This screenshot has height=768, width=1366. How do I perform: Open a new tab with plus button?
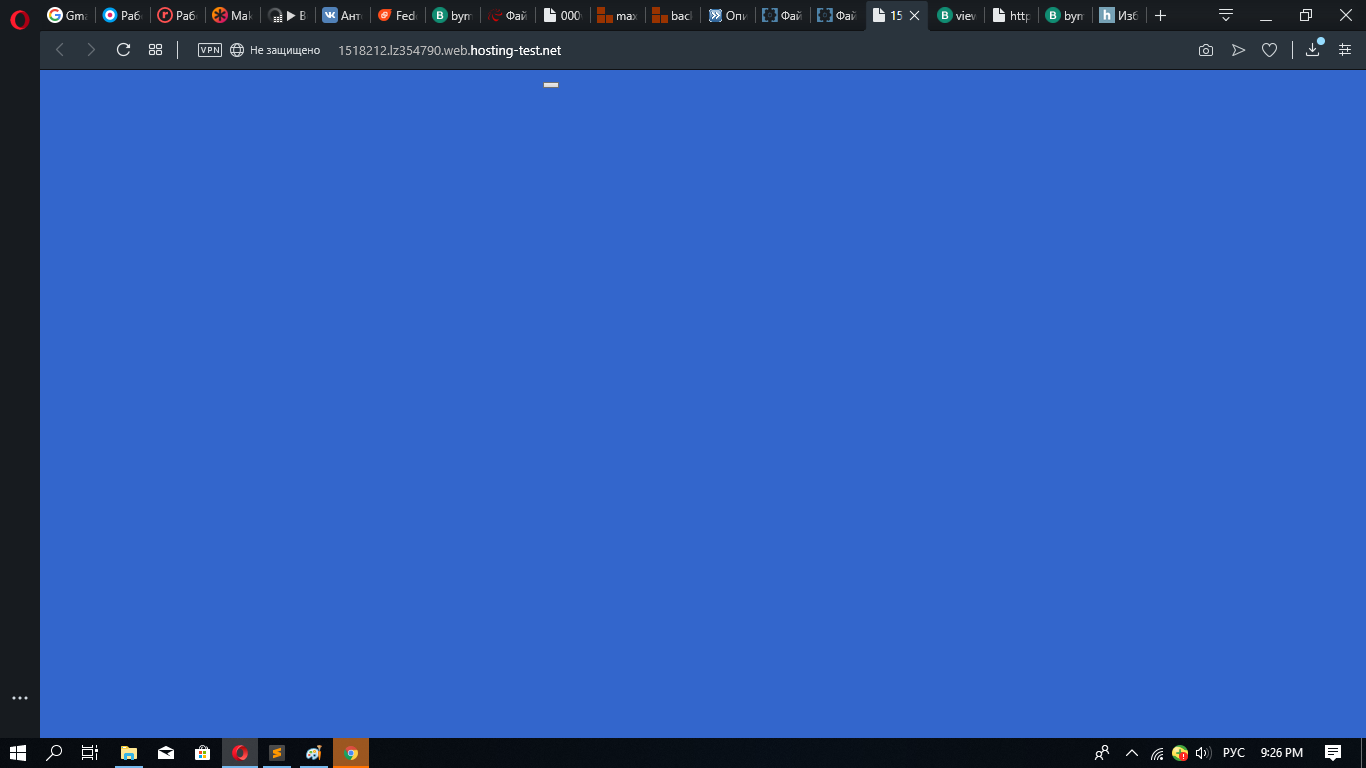[1160, 16]
